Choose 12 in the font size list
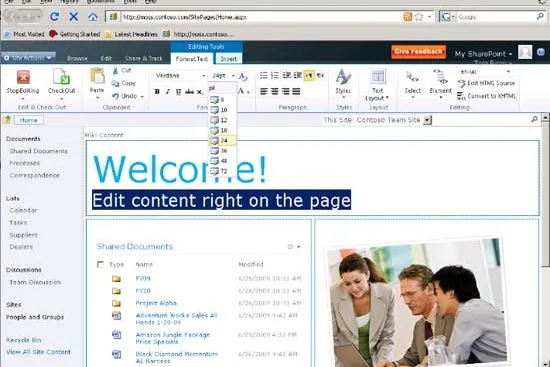The height and width of the screenshot is (367, 550). pyautogui.click(x=222, y=120)
